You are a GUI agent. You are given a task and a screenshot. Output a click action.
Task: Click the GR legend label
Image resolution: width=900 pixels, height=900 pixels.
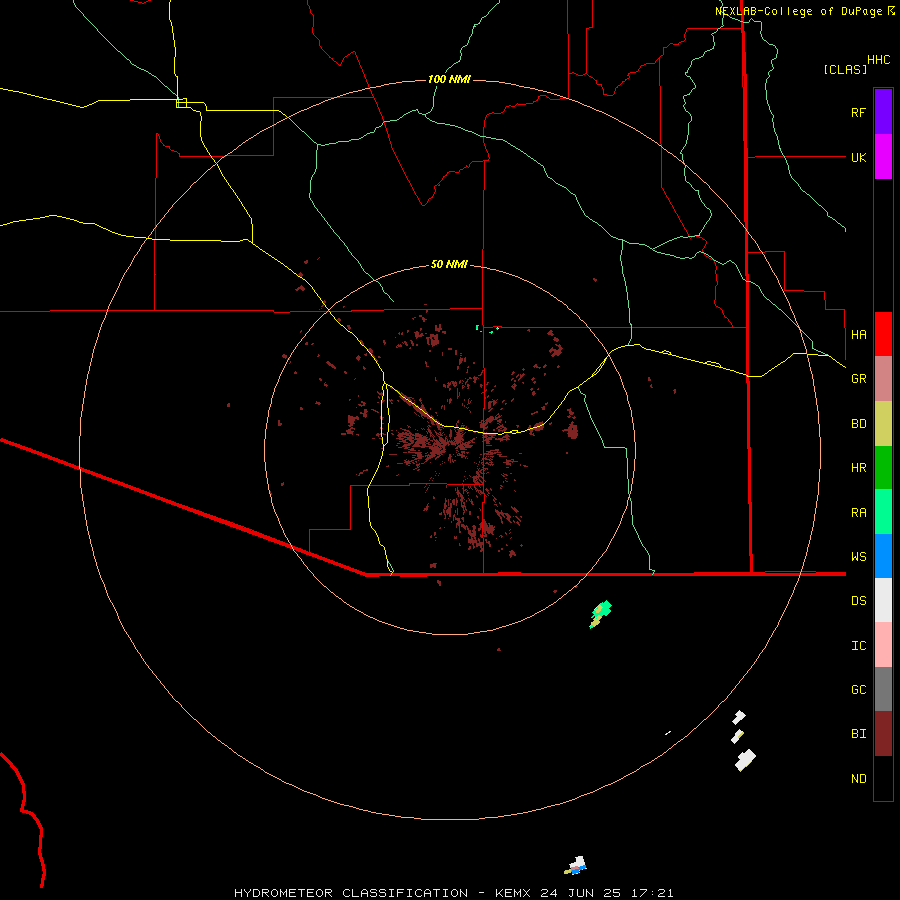858,379
